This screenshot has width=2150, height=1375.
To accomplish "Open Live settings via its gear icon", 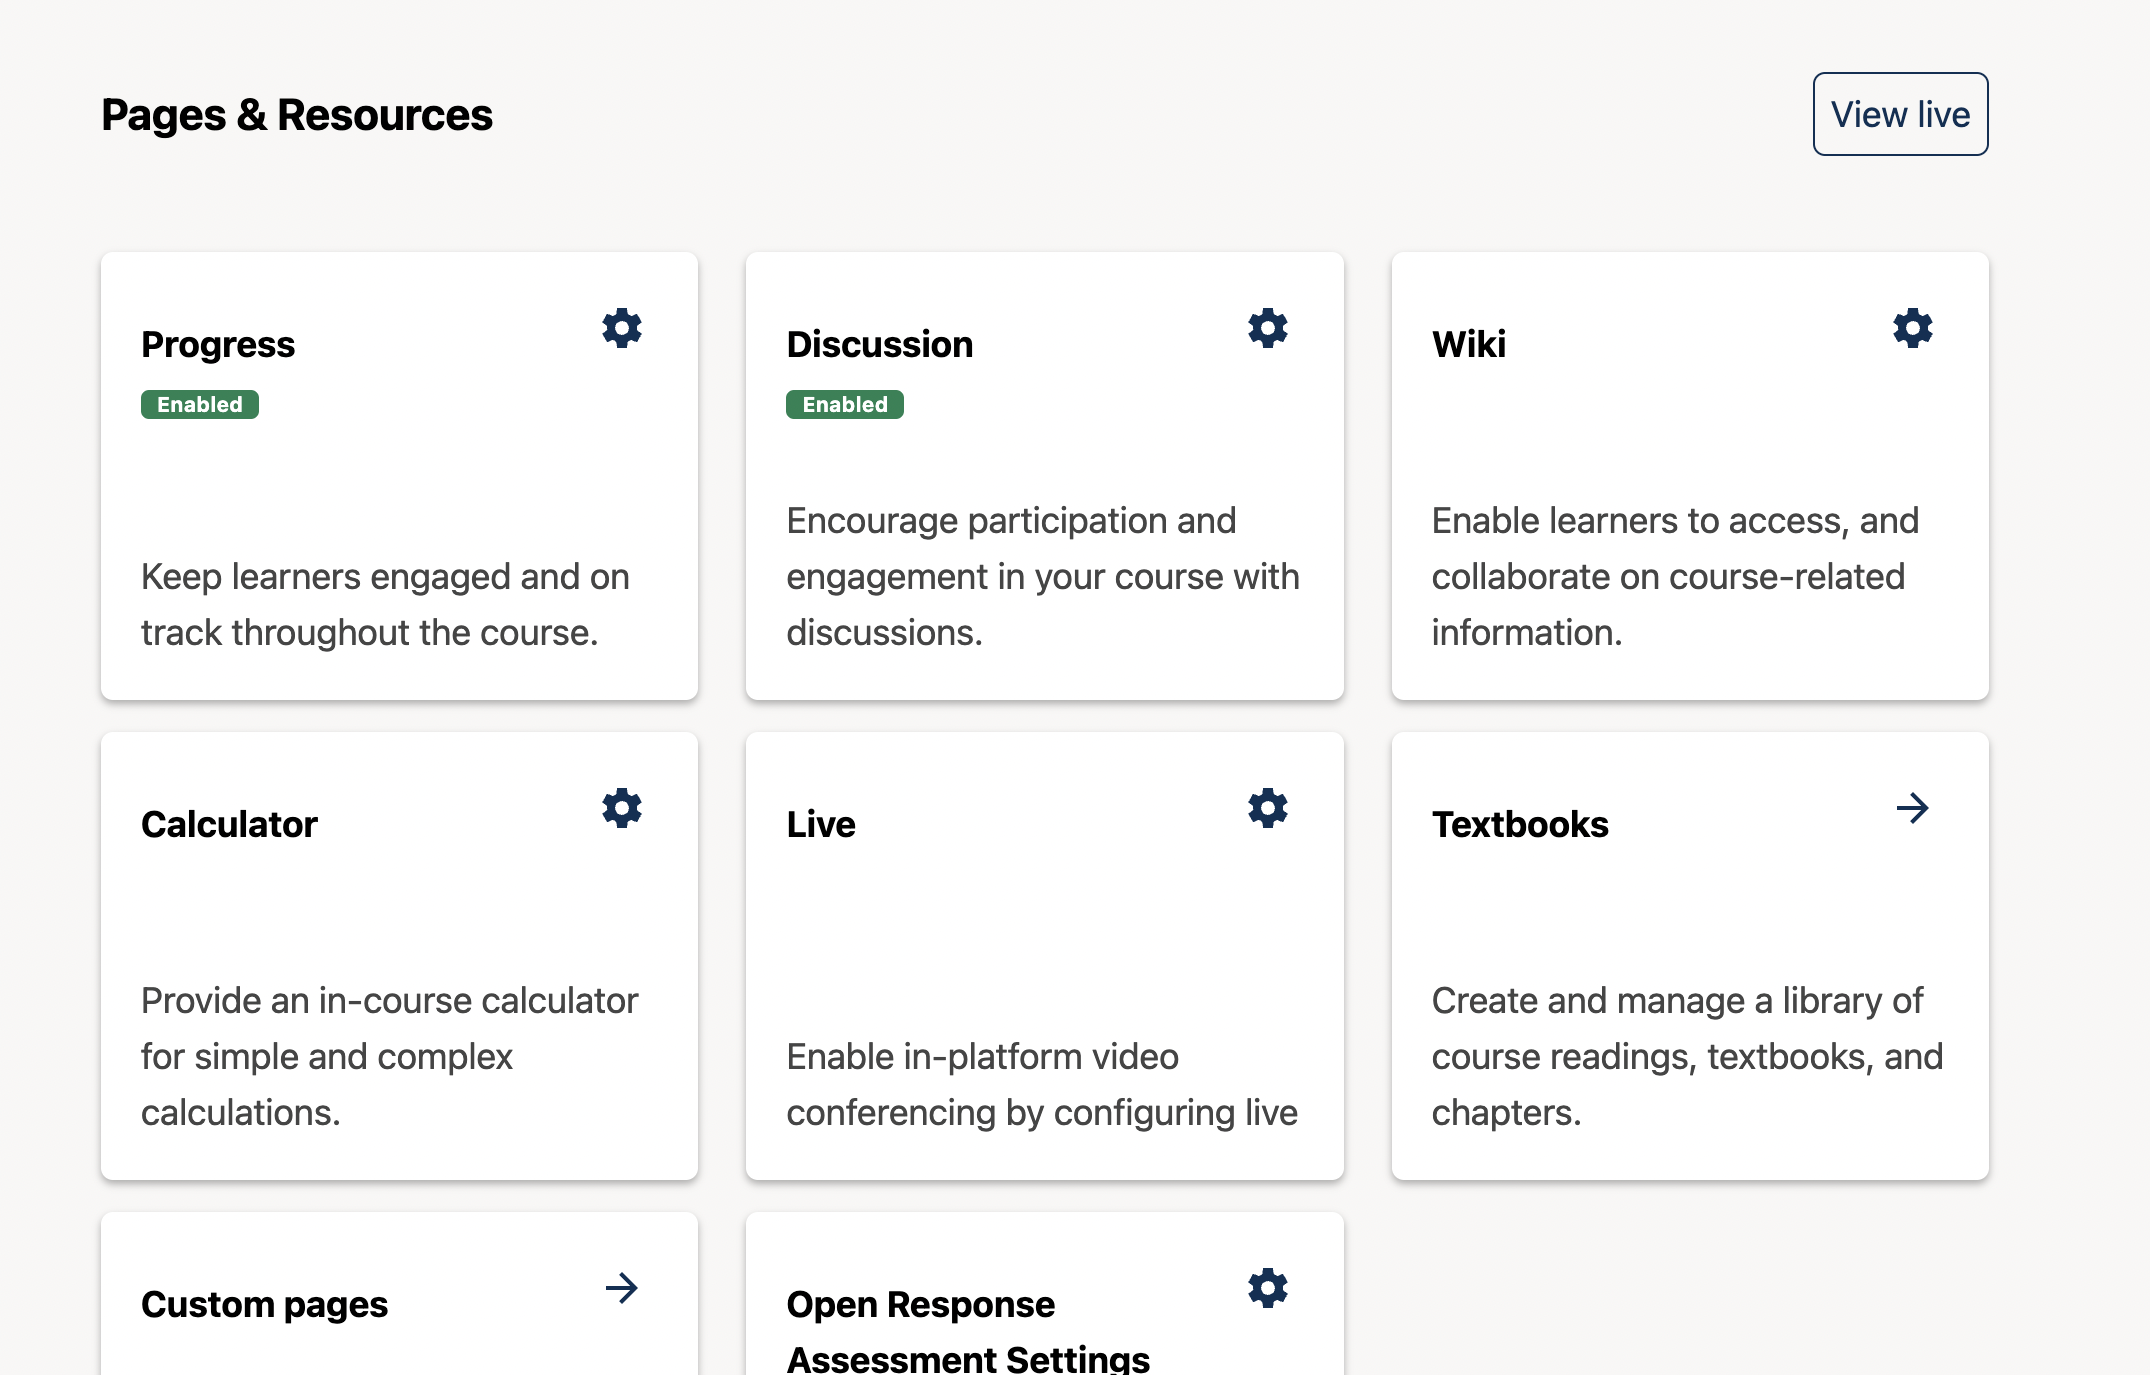I will [x=1266, y=808].
